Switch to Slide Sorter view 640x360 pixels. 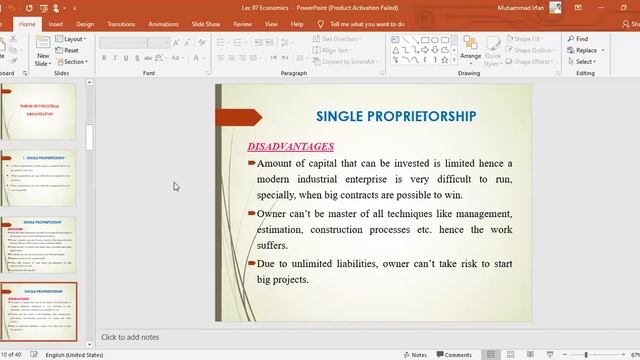pyautogui.click(x=511, y=354)
